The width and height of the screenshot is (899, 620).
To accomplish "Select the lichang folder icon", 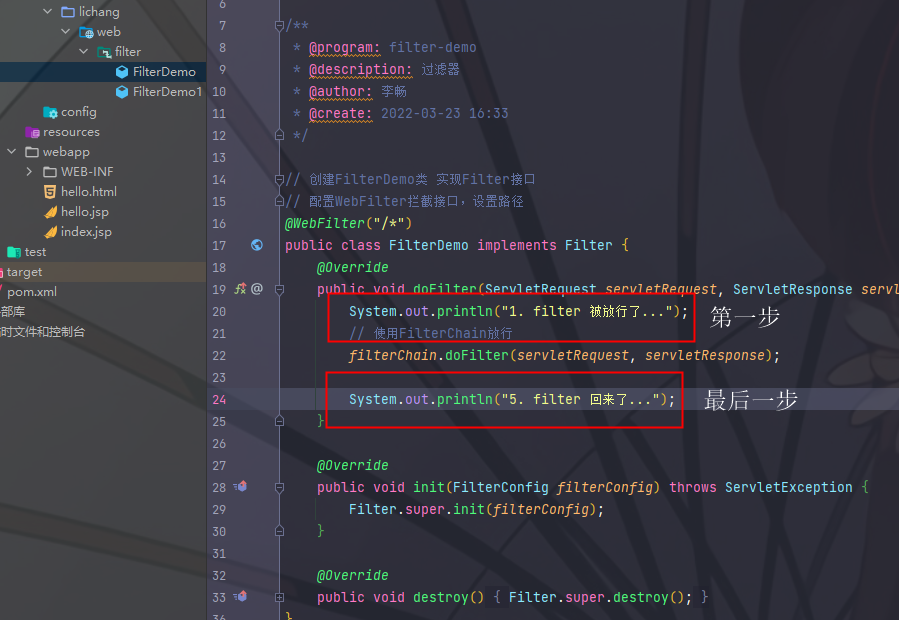I will pos(68,11).
